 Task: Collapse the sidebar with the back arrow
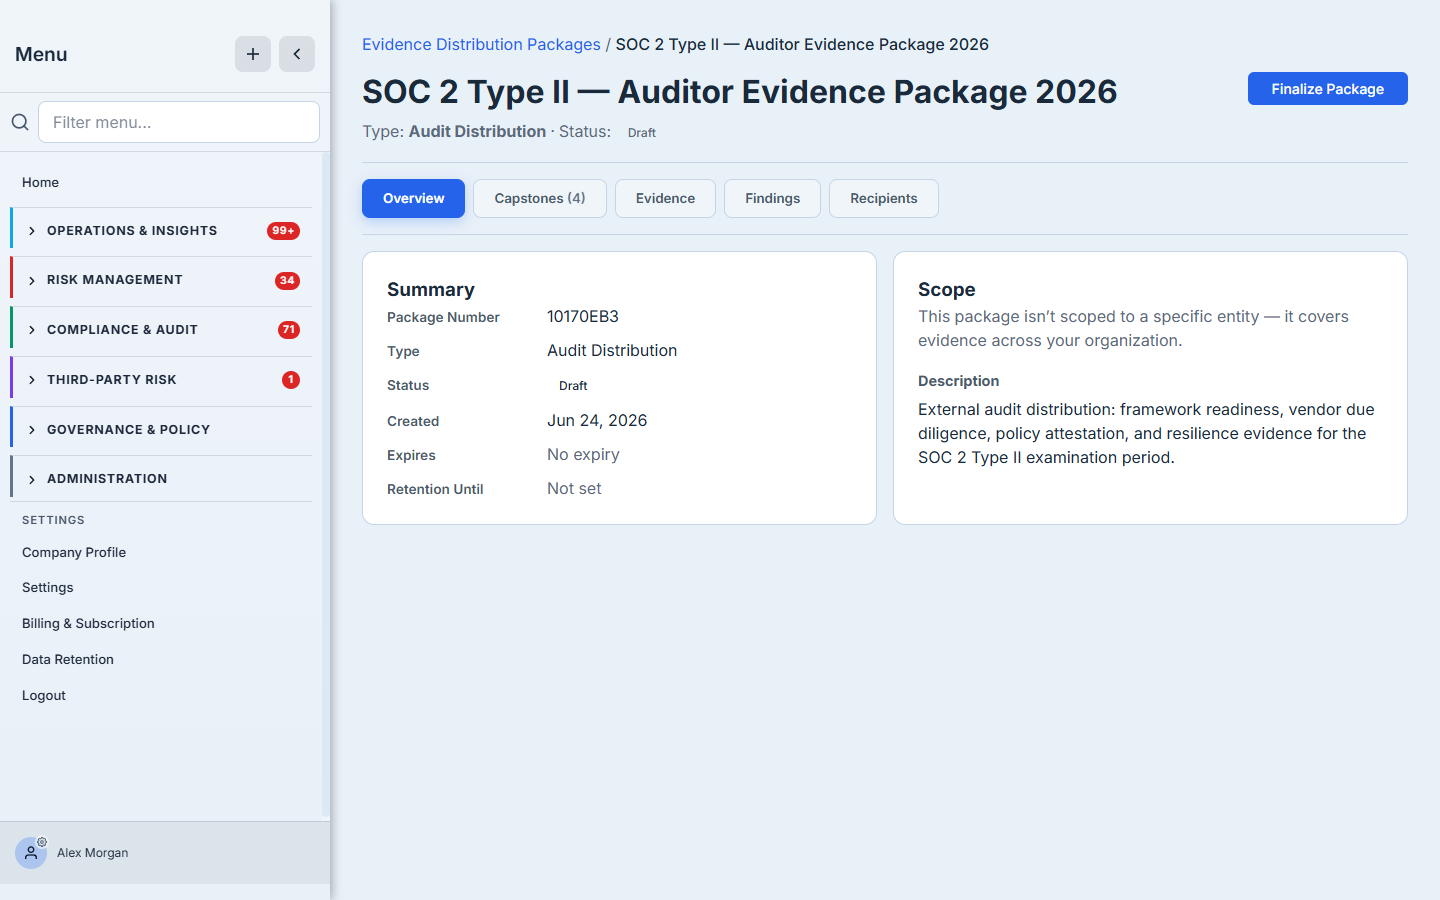coord(297,54)
